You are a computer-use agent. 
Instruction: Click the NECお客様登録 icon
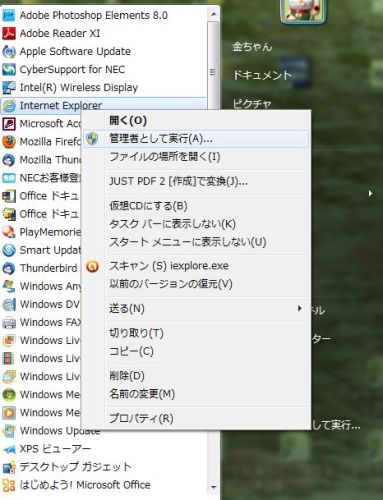tap(9, 178)
